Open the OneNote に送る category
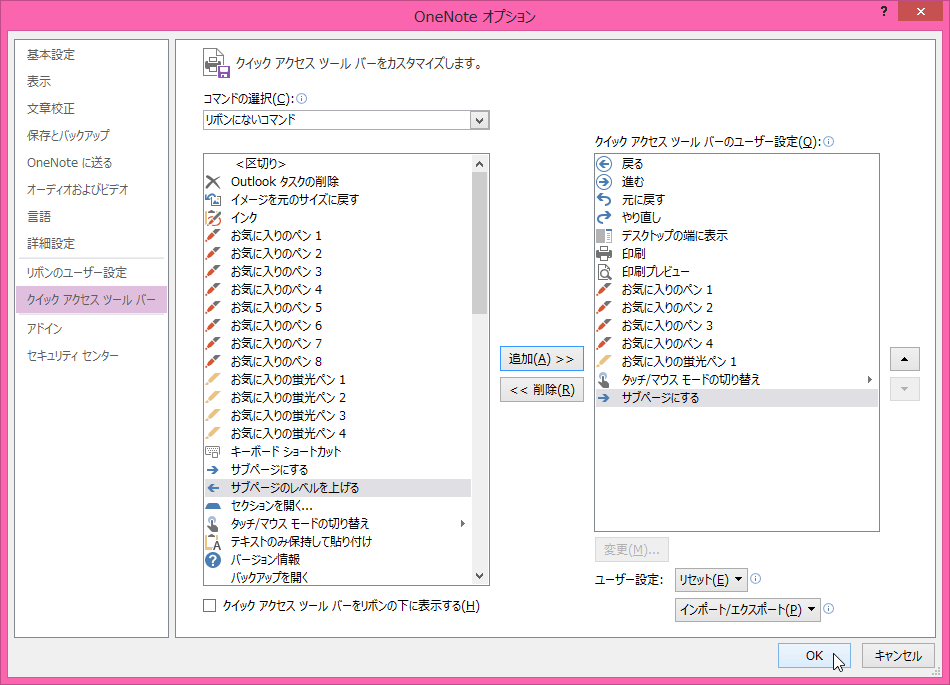This screenshot has height=685, width=950. coord(70,162)
